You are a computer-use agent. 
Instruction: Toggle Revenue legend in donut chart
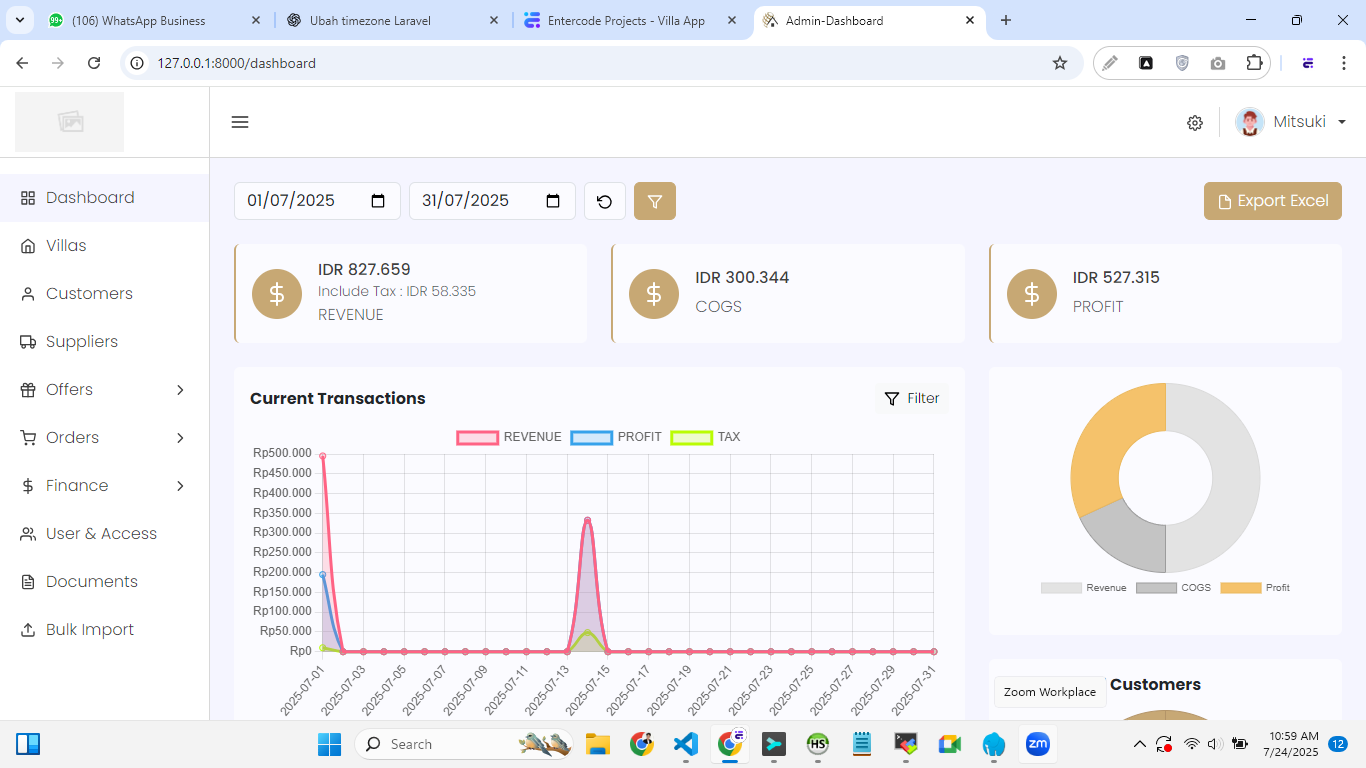[x=1084, y=588]
